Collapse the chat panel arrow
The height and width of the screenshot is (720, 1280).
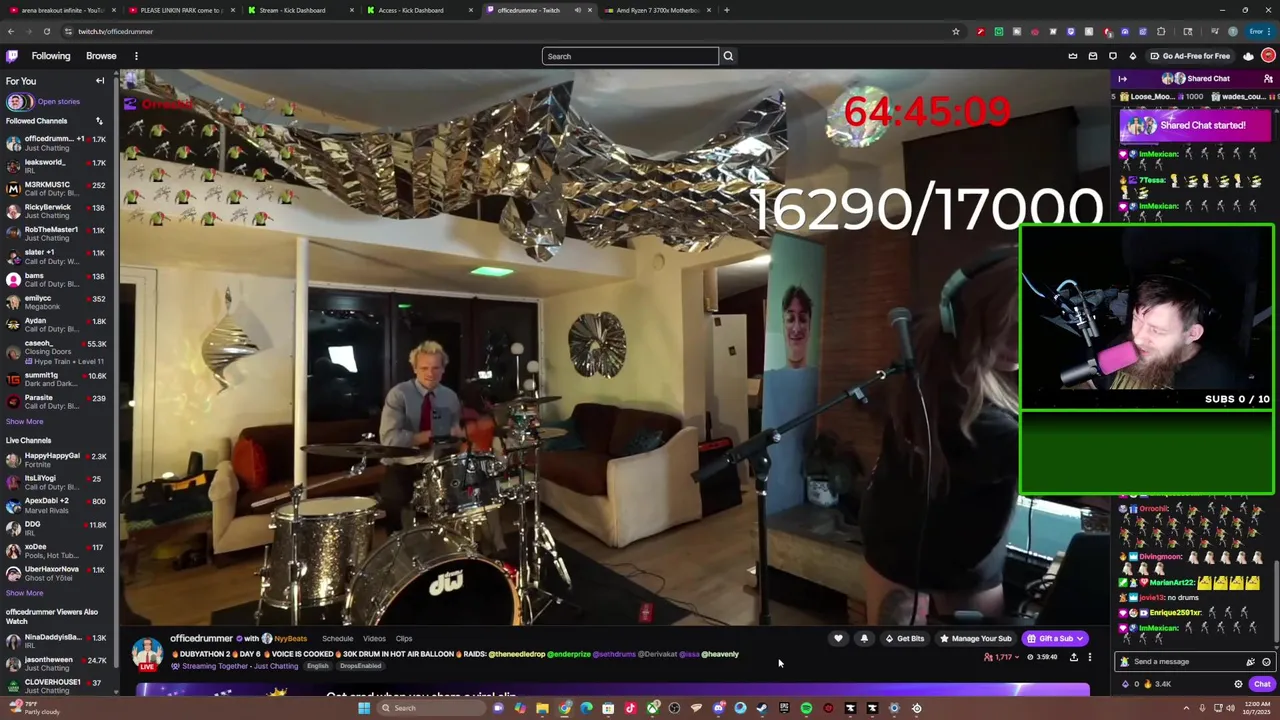[x=1122, y=79]
